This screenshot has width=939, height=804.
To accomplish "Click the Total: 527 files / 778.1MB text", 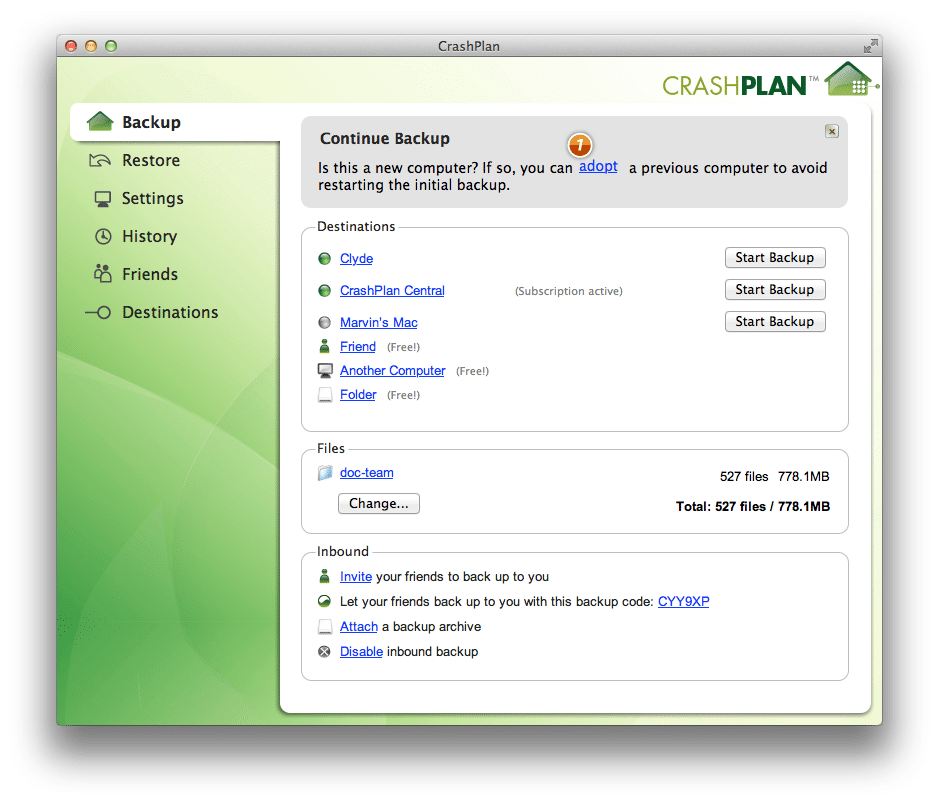I will (753, 506).
